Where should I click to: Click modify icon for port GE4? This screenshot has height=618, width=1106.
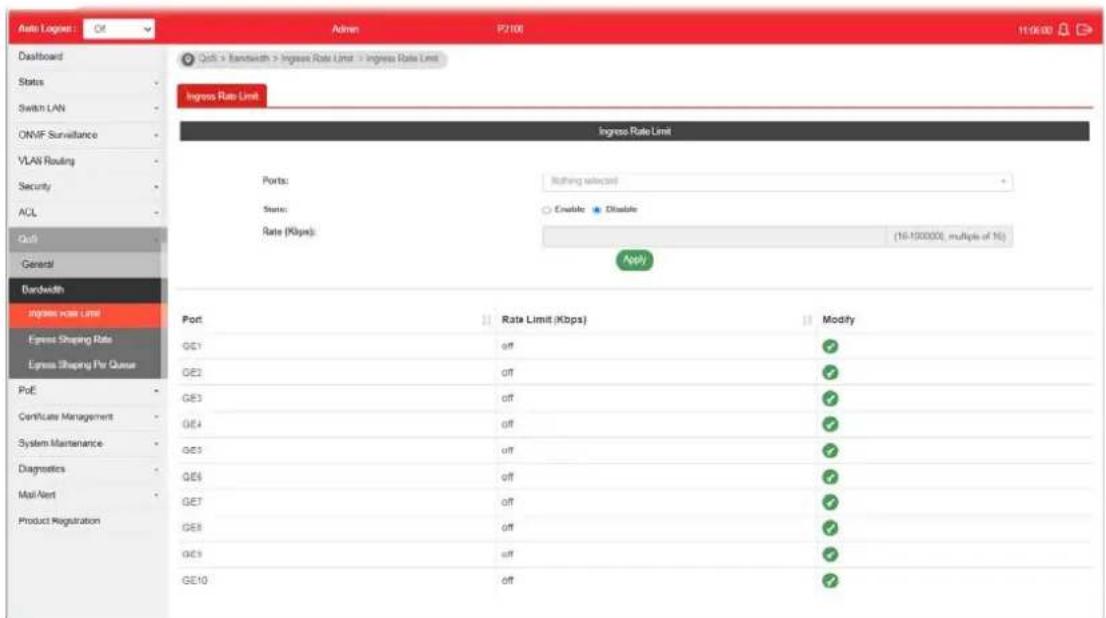pyautogui.click(x=830, y=424)
